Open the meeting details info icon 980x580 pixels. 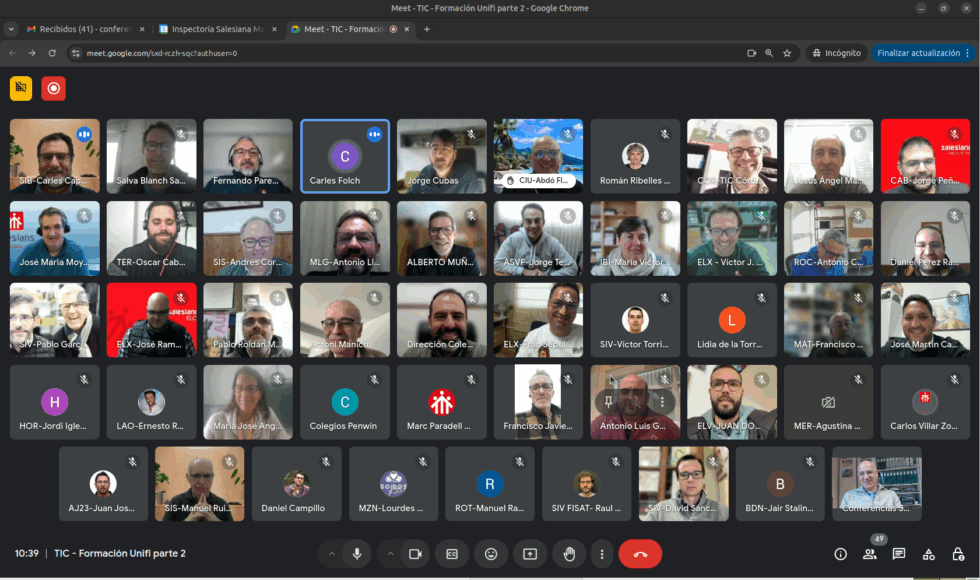(840, 554)
